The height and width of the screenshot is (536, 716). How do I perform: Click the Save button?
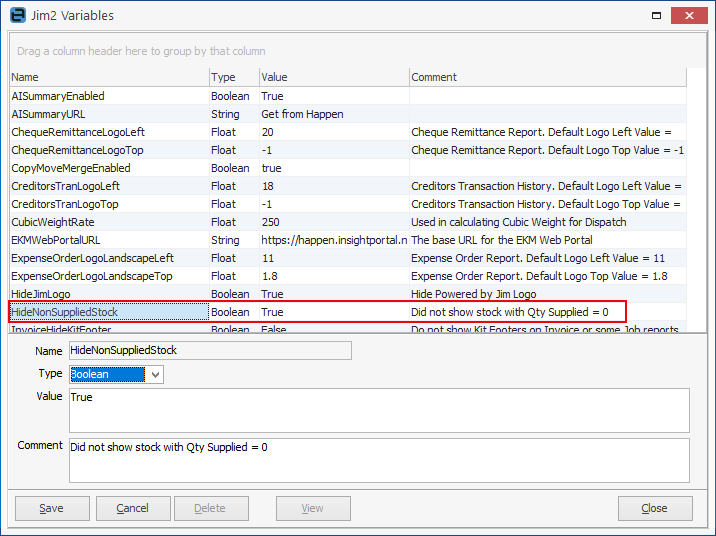52,508
